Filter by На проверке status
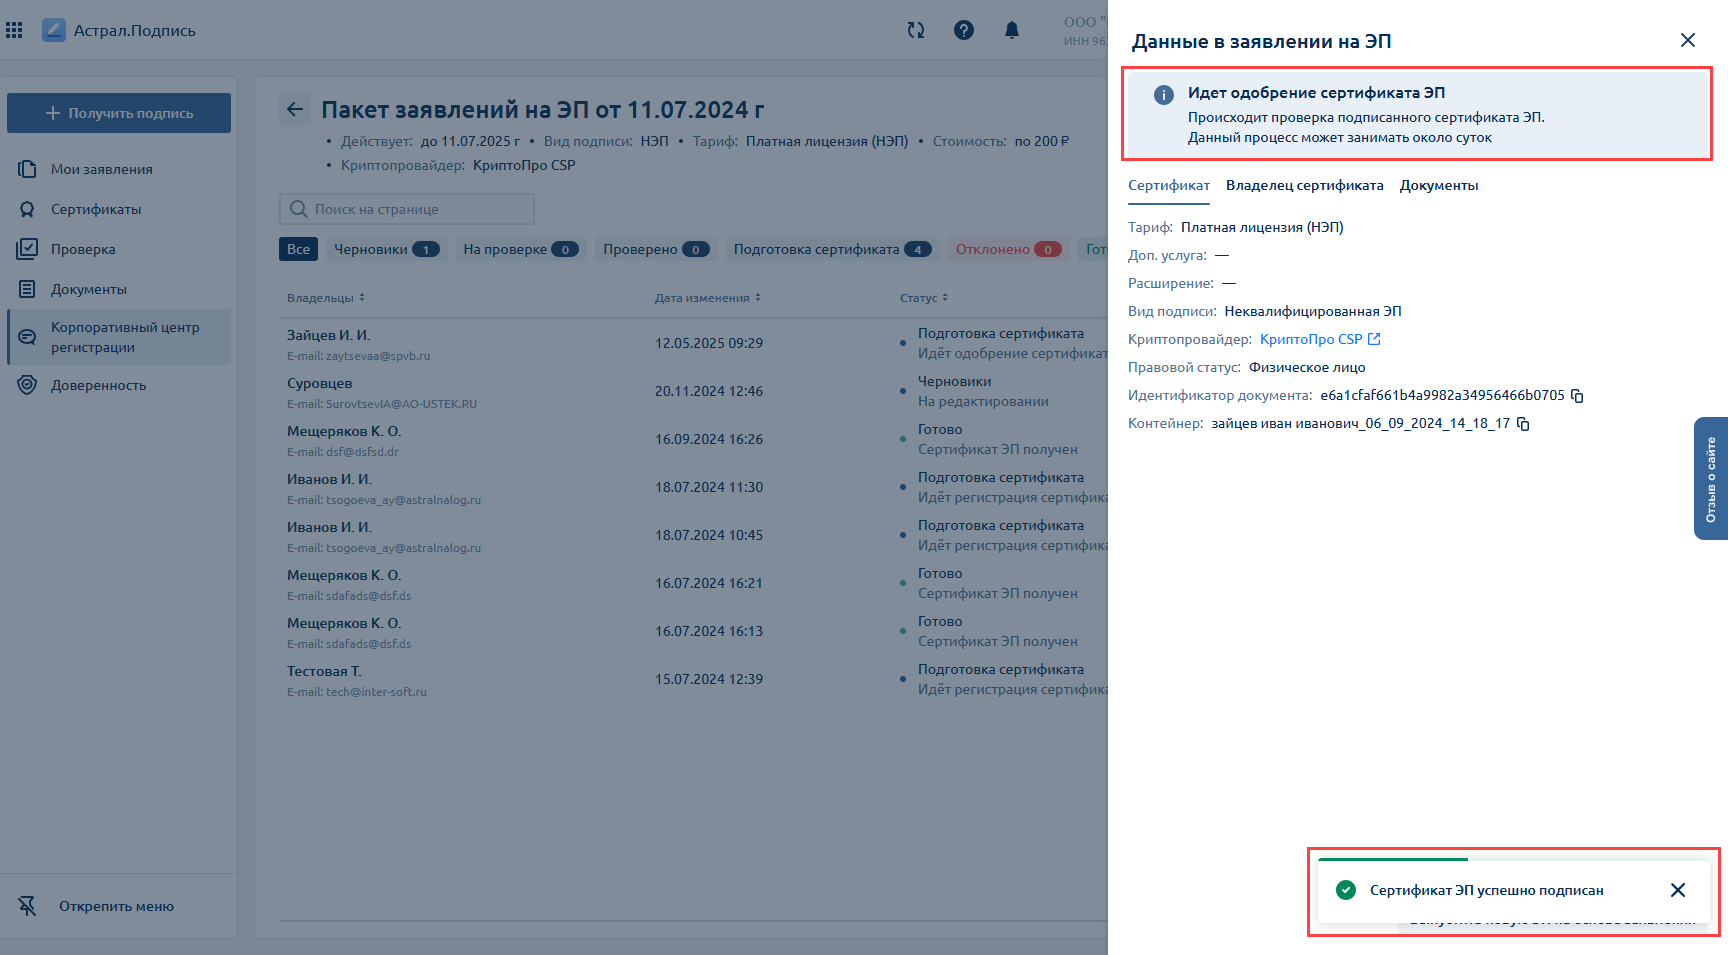The height and width of the screenshot is (955, 1728). [x=520, y=249]
